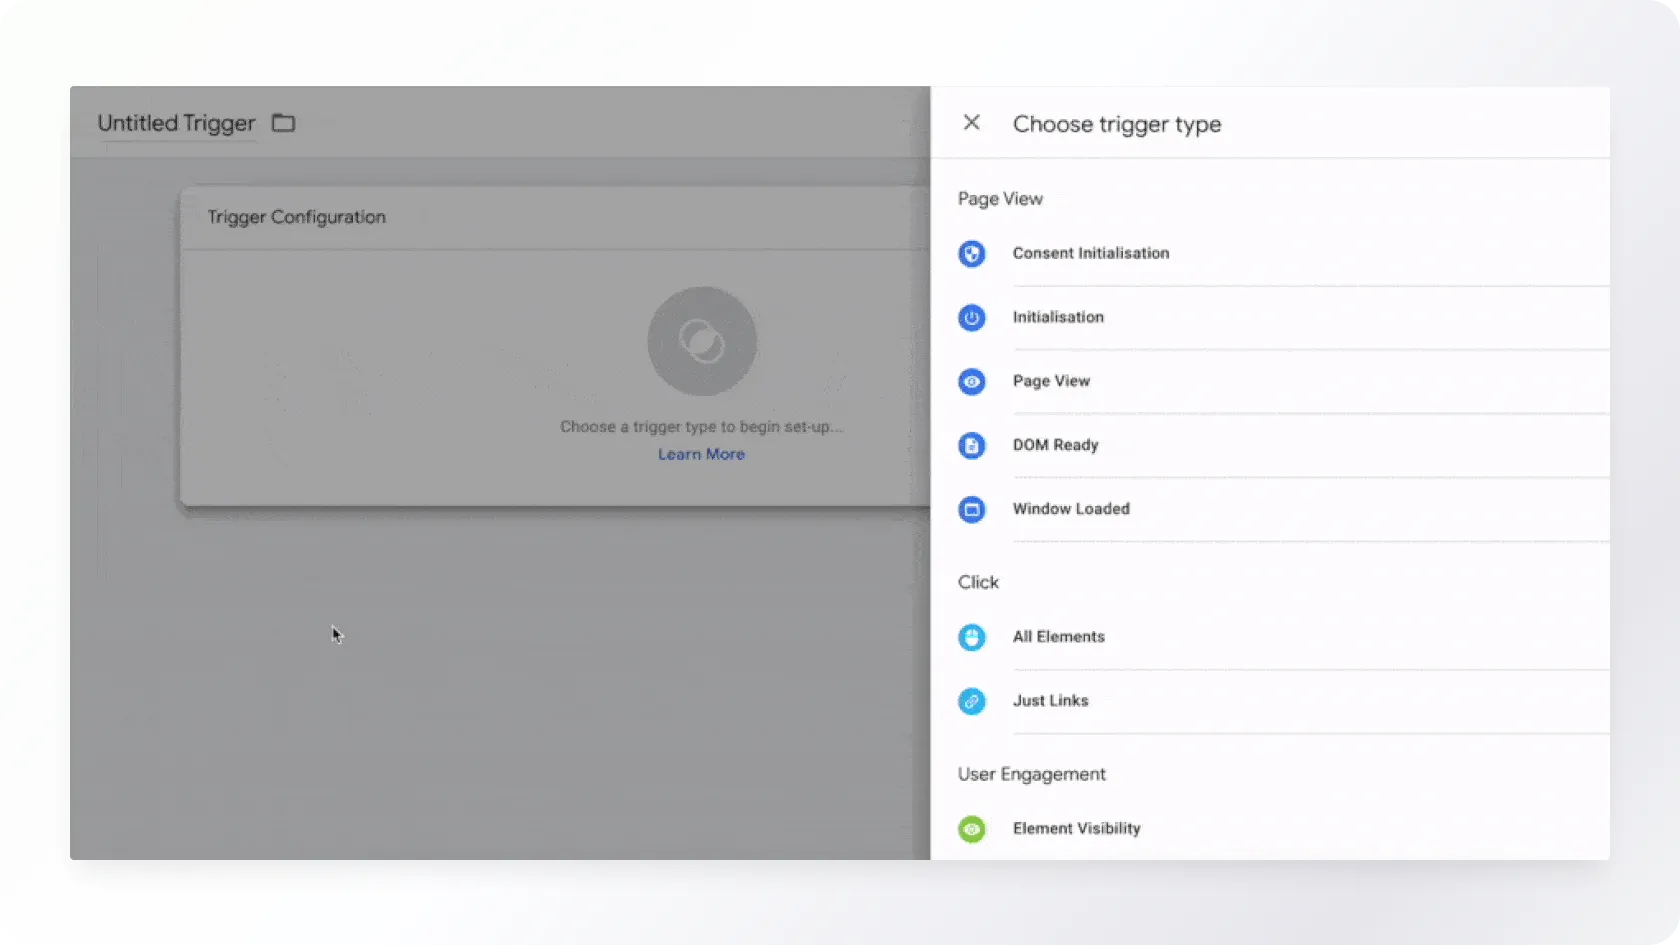1680x945 pixels.
Task: Click the Window Loaded icon
Action: coord(971,509)
